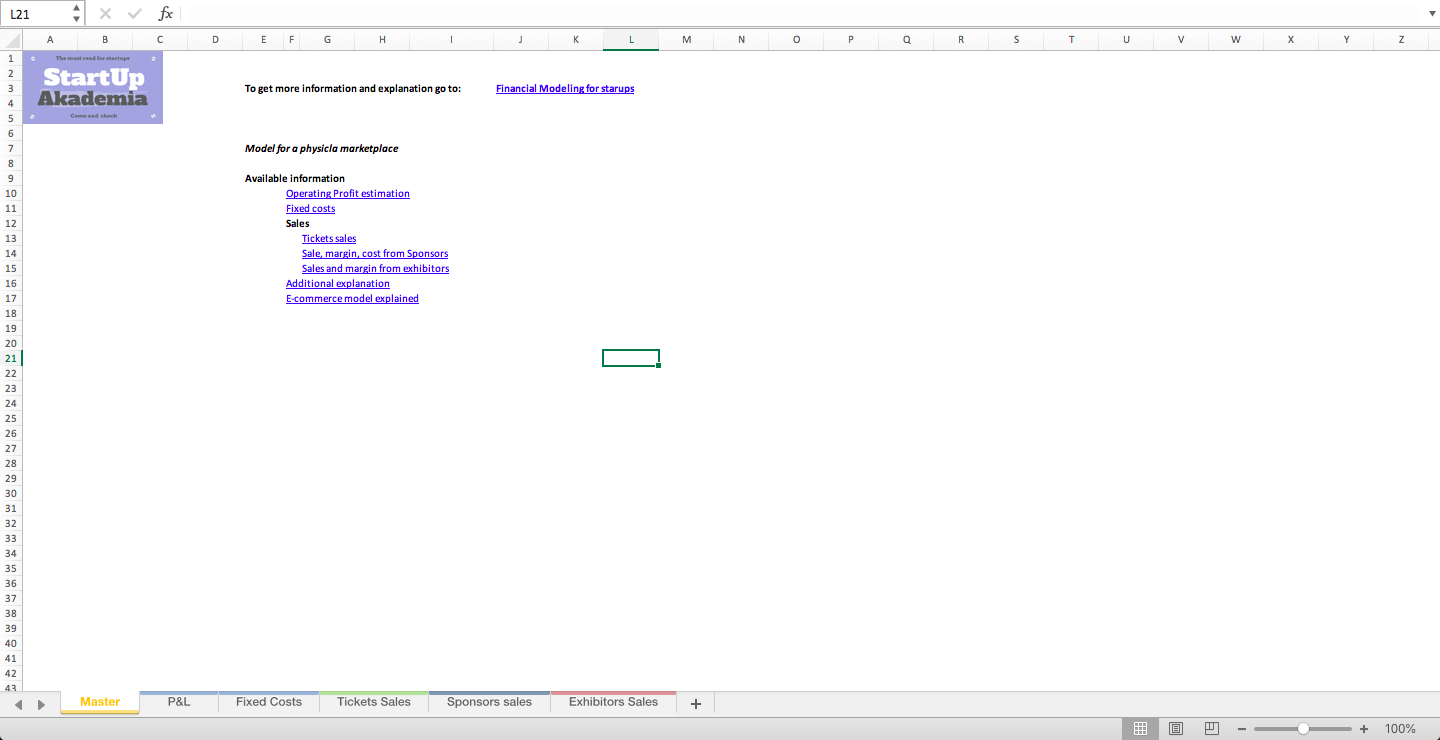
Task: Open Financial Modeling for starups link
Action: point(565,88)
